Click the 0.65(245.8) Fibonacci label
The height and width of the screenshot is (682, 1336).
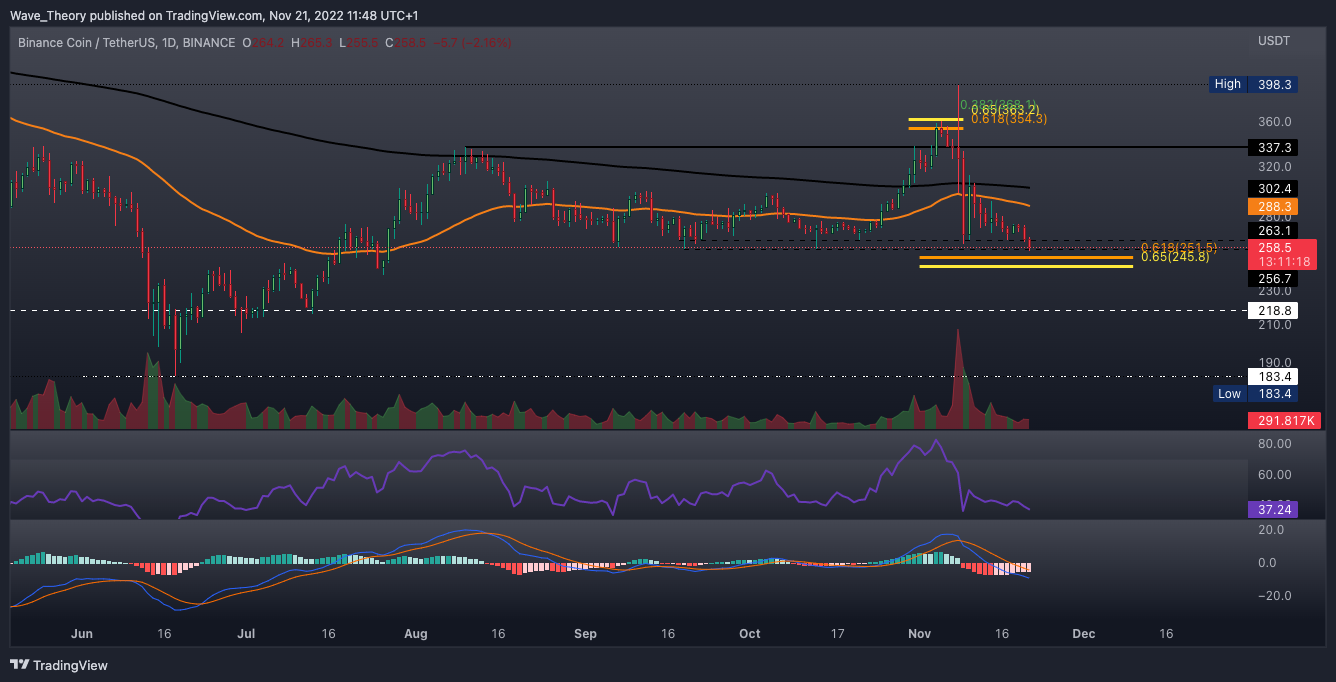pos(1175,257)
